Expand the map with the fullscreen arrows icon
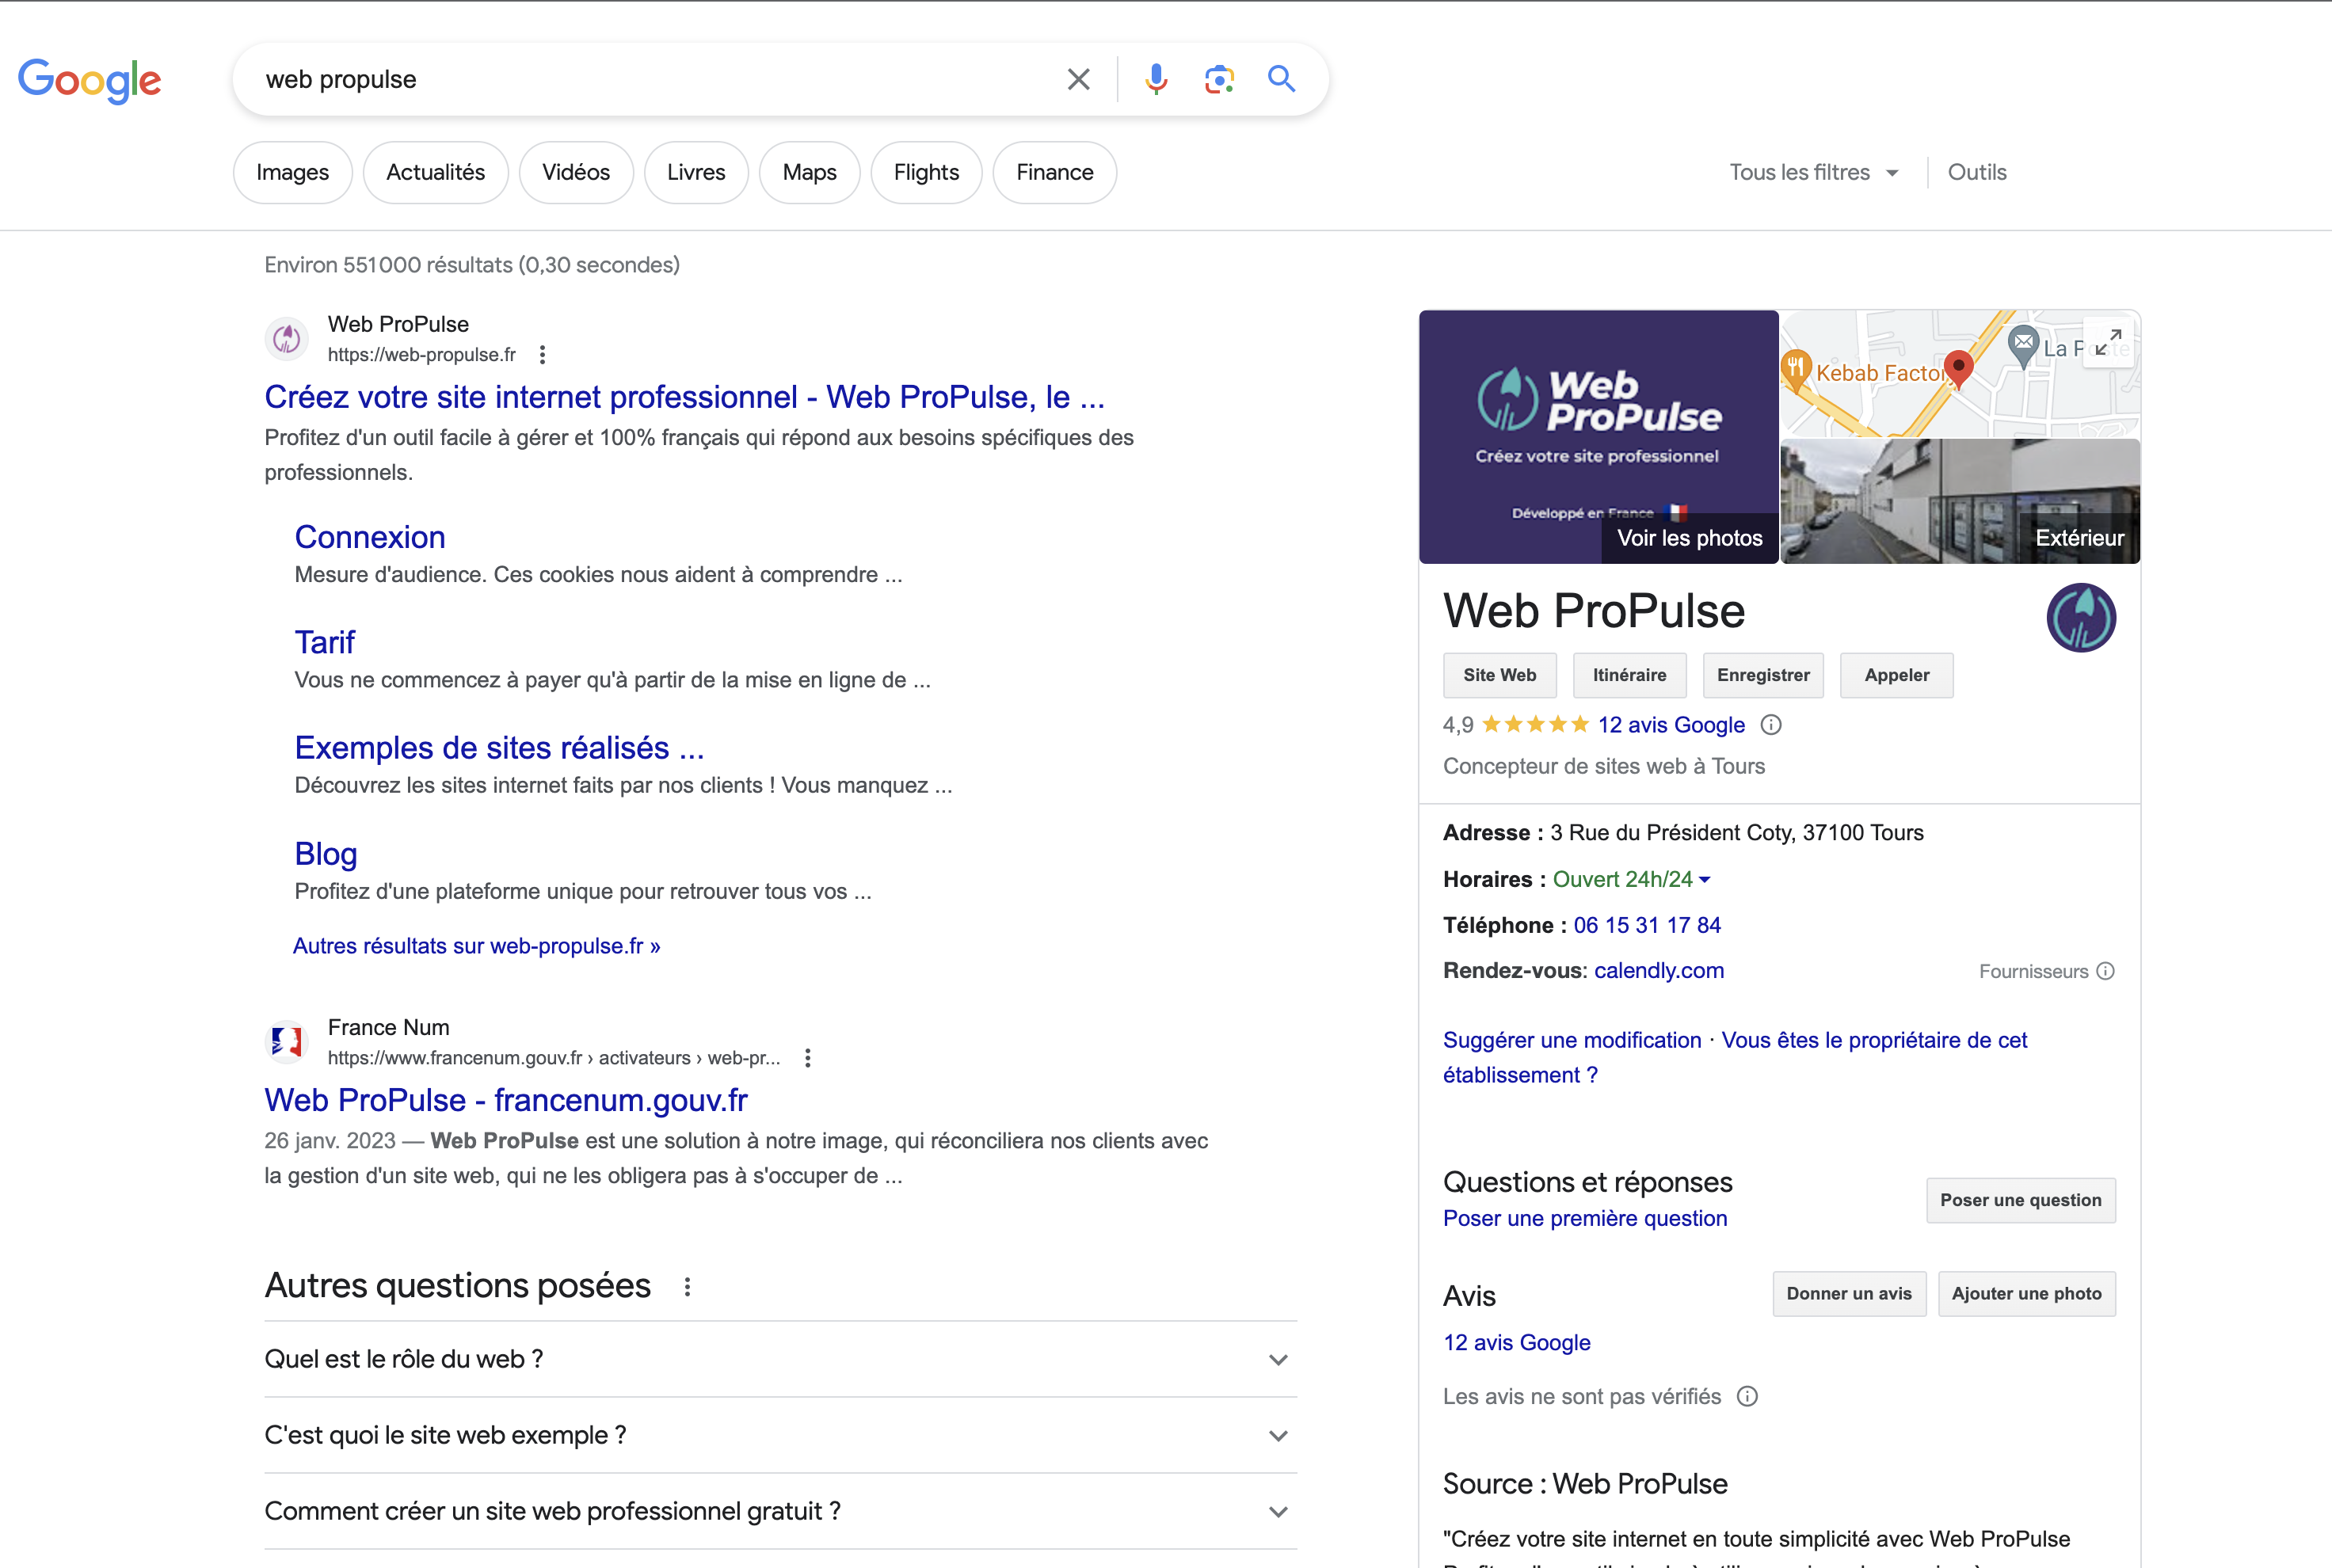 pos(2107,343)
